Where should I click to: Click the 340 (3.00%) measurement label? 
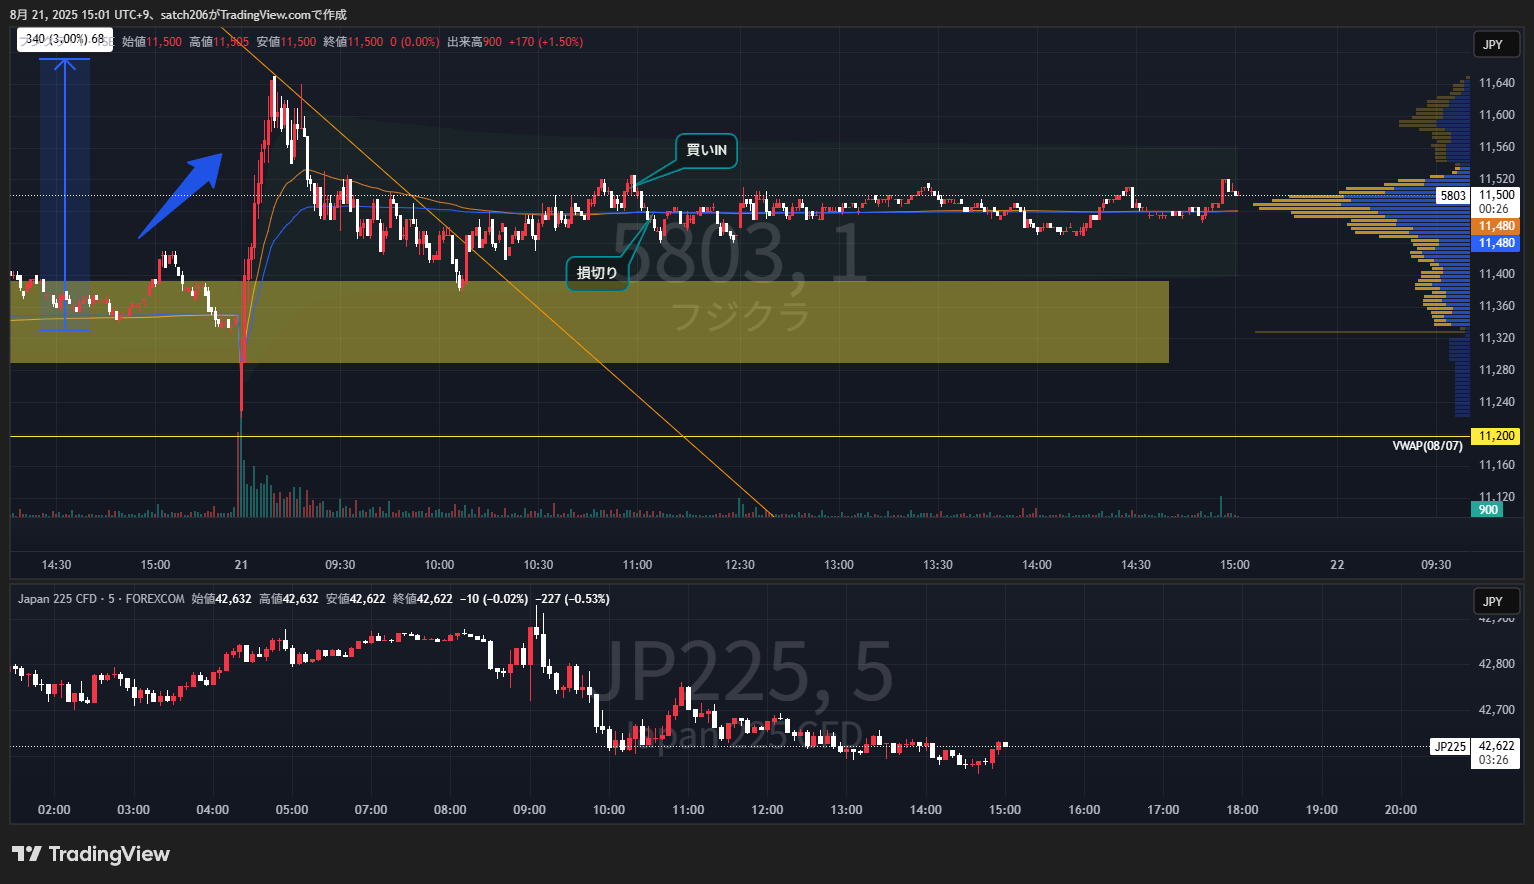point(65,40)
